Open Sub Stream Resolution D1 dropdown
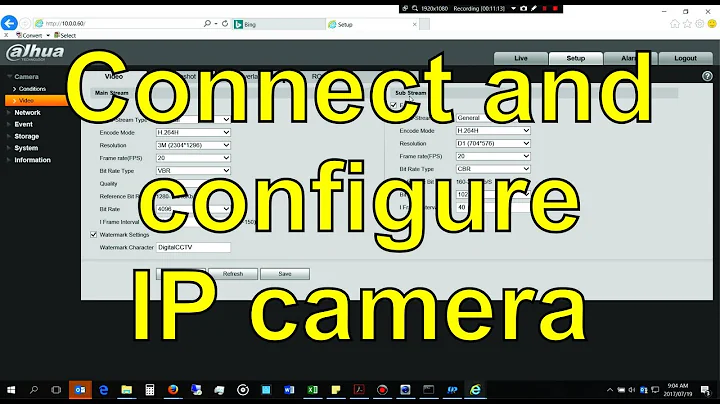720x404 pixels. tap(493, 144)
